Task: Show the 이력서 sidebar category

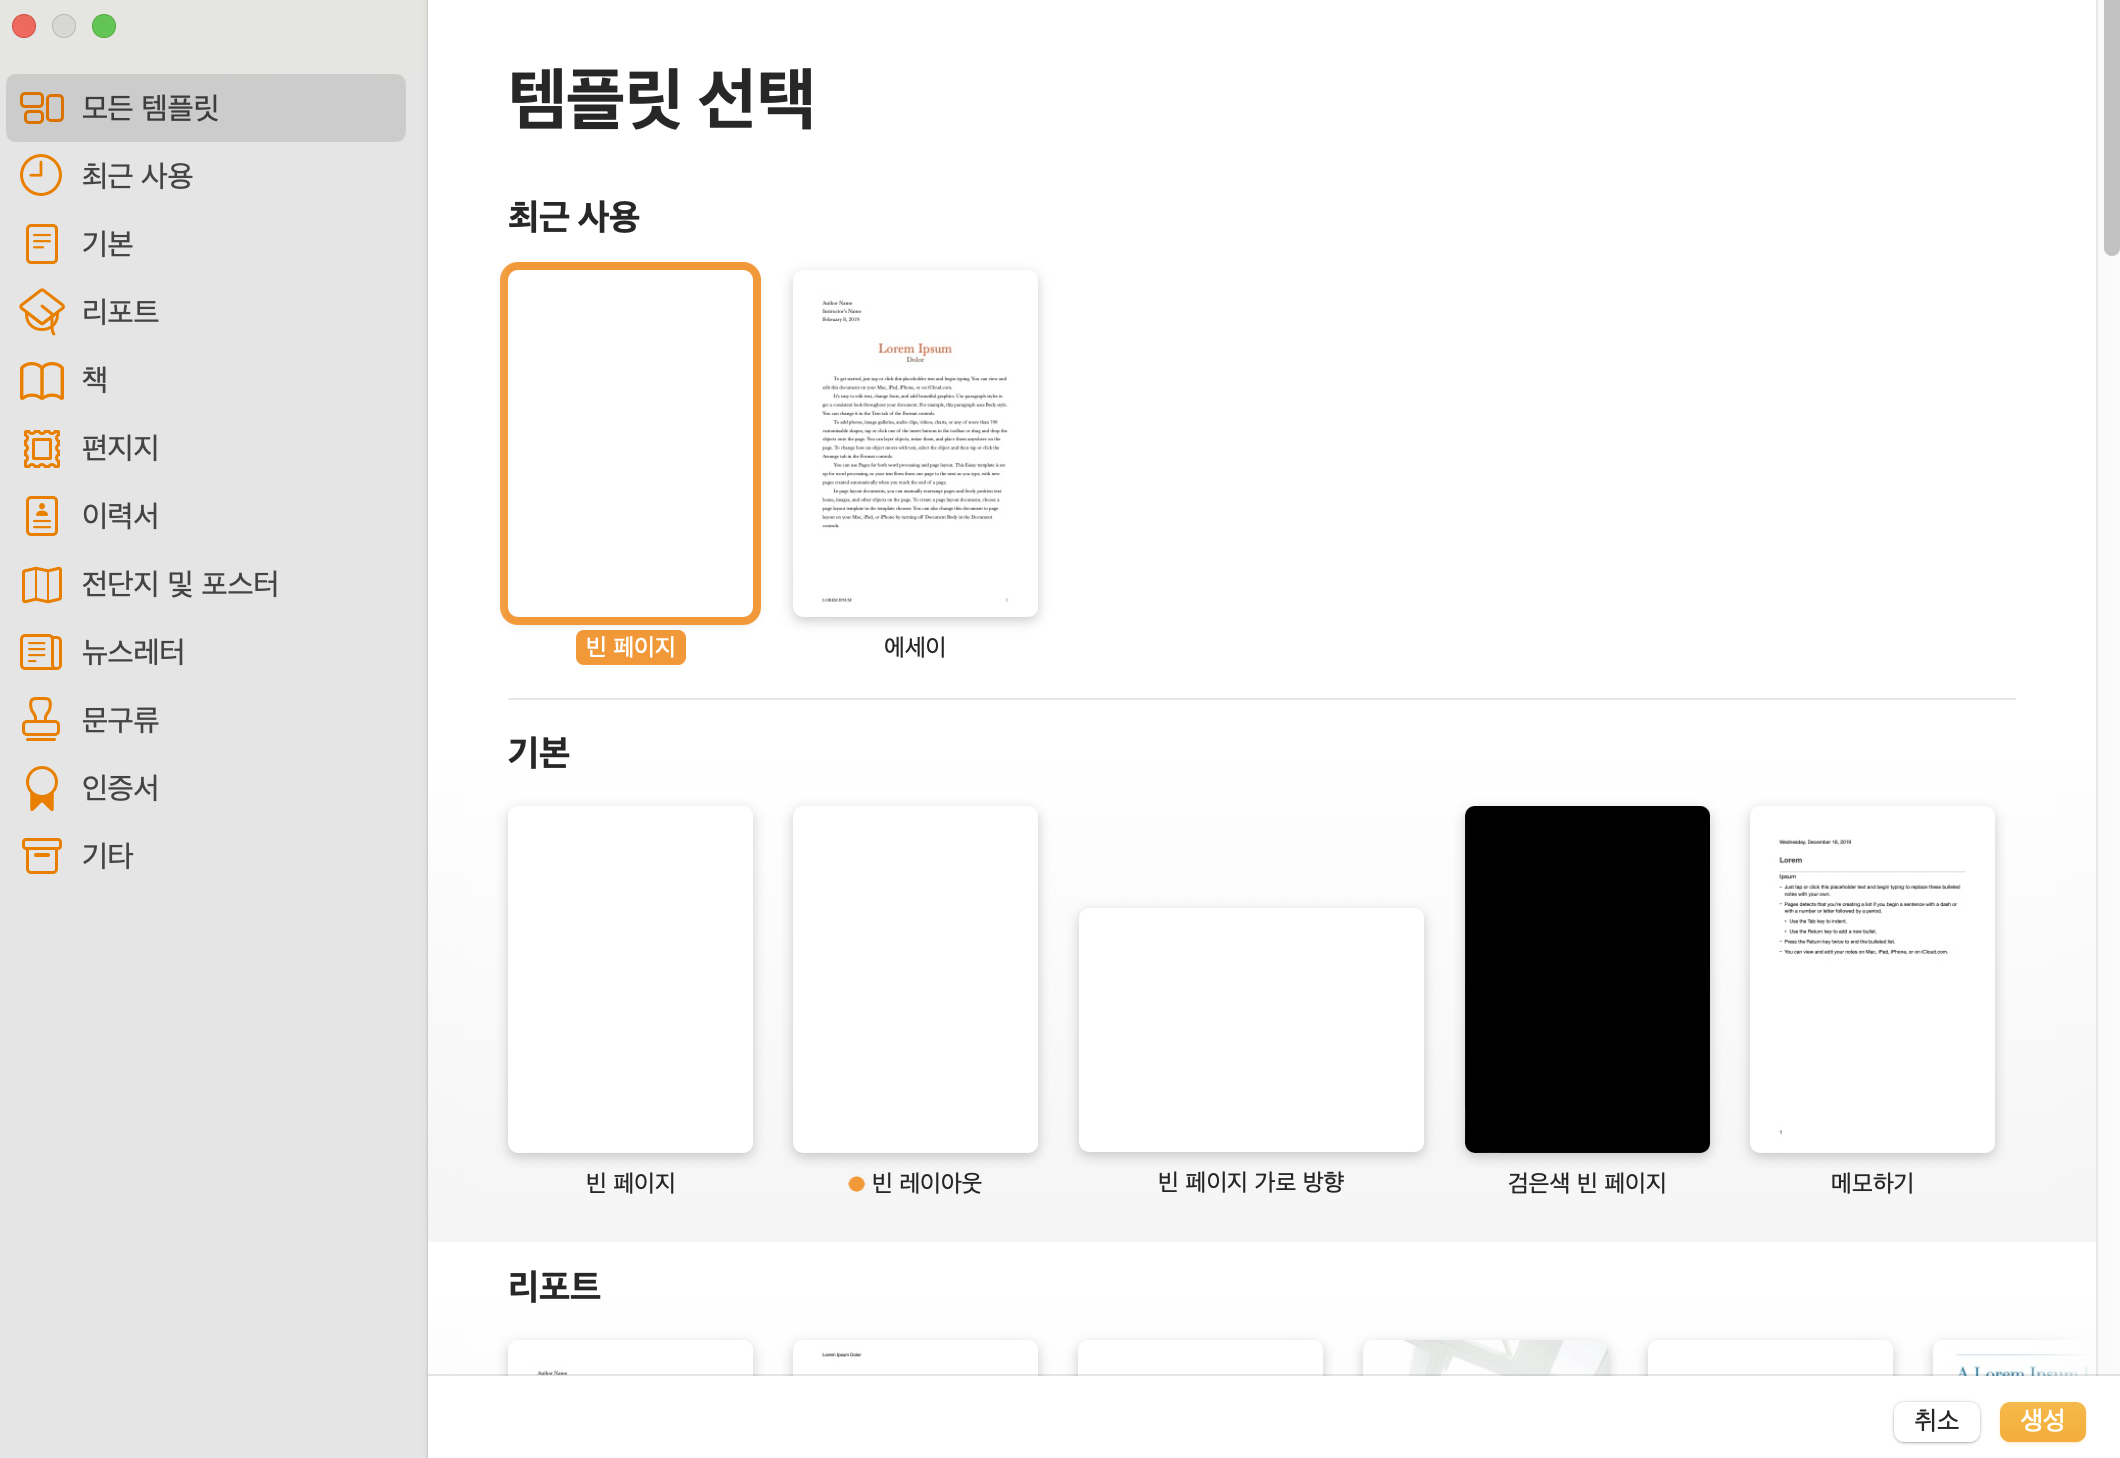Action: coord(206,515)
